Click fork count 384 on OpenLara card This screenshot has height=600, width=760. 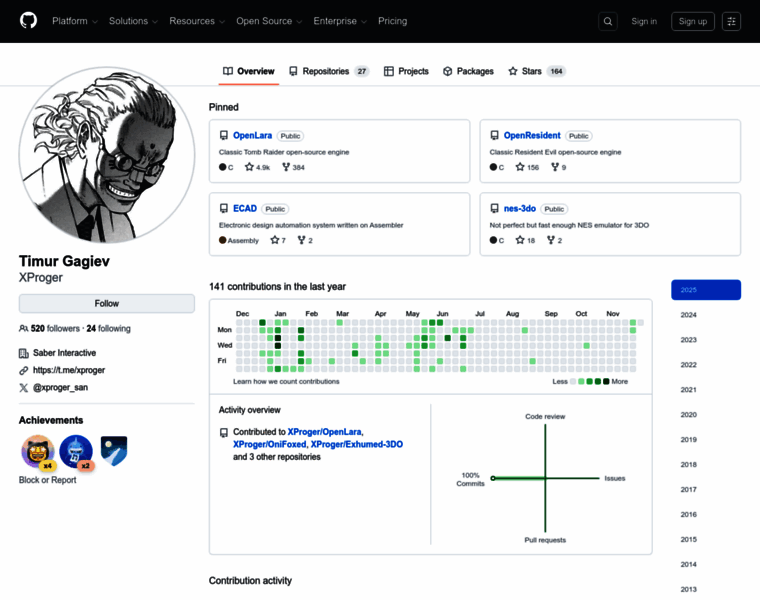click(x=293, y=167)
